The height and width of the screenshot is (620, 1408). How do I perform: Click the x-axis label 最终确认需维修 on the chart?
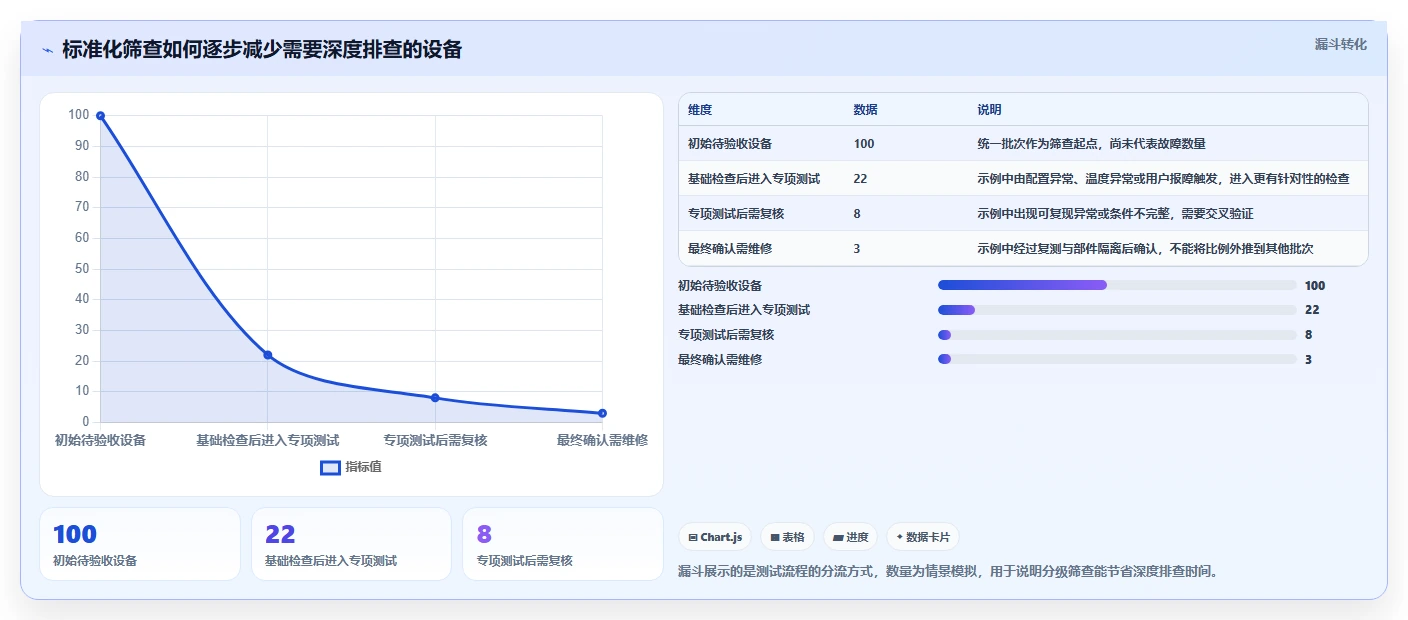602,440
